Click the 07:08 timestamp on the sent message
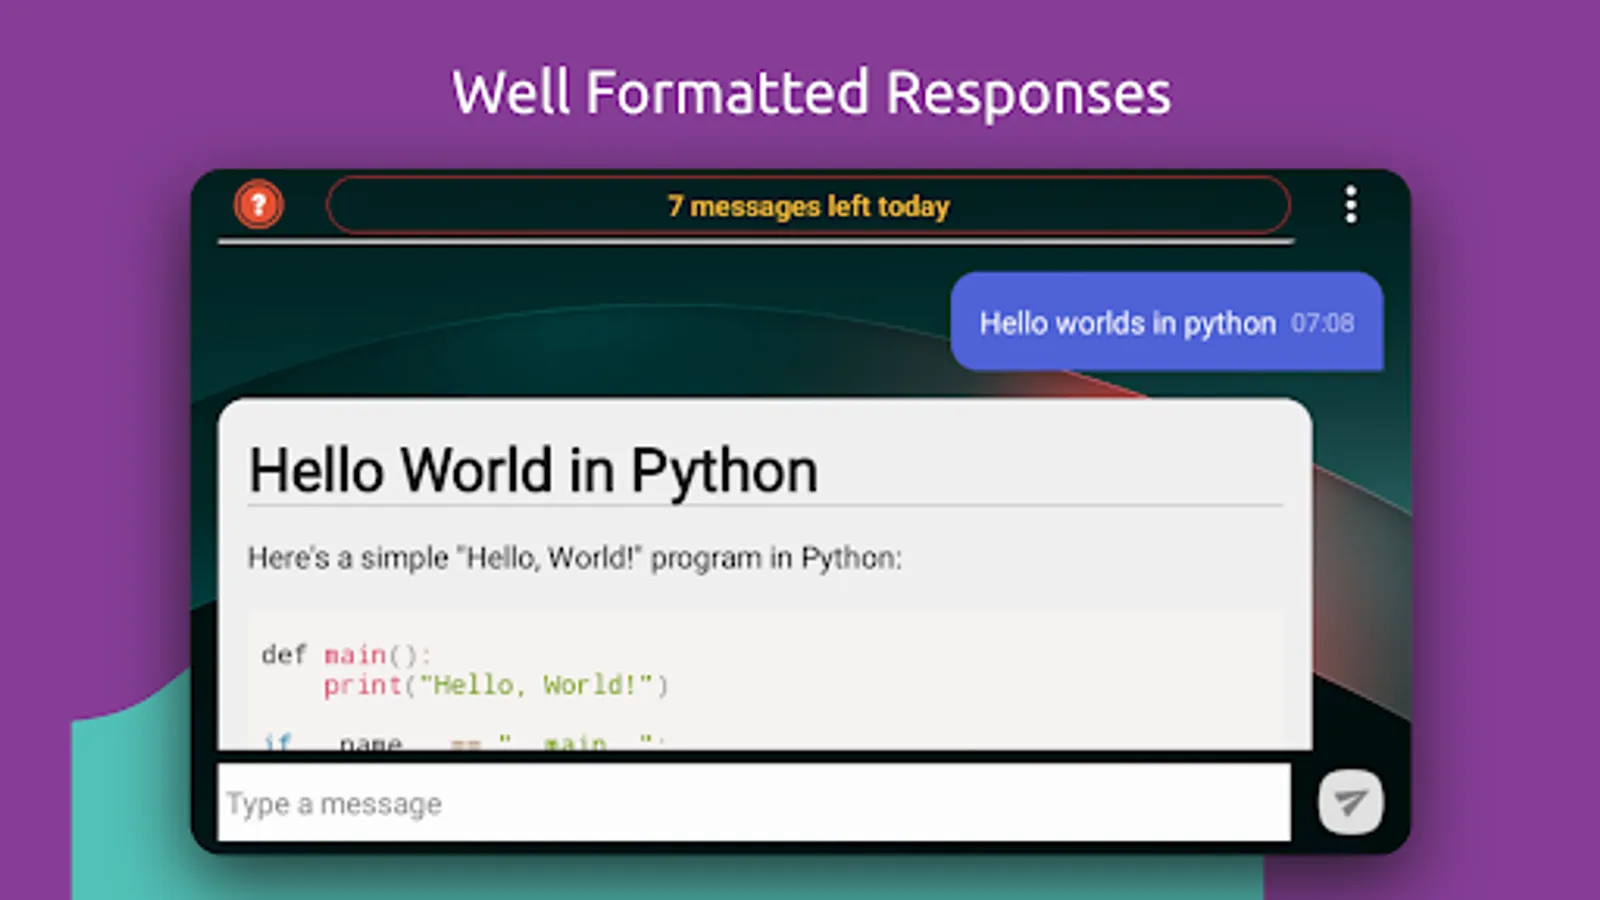Viewport: 1600px width, 900px height. pos(1322,323)
